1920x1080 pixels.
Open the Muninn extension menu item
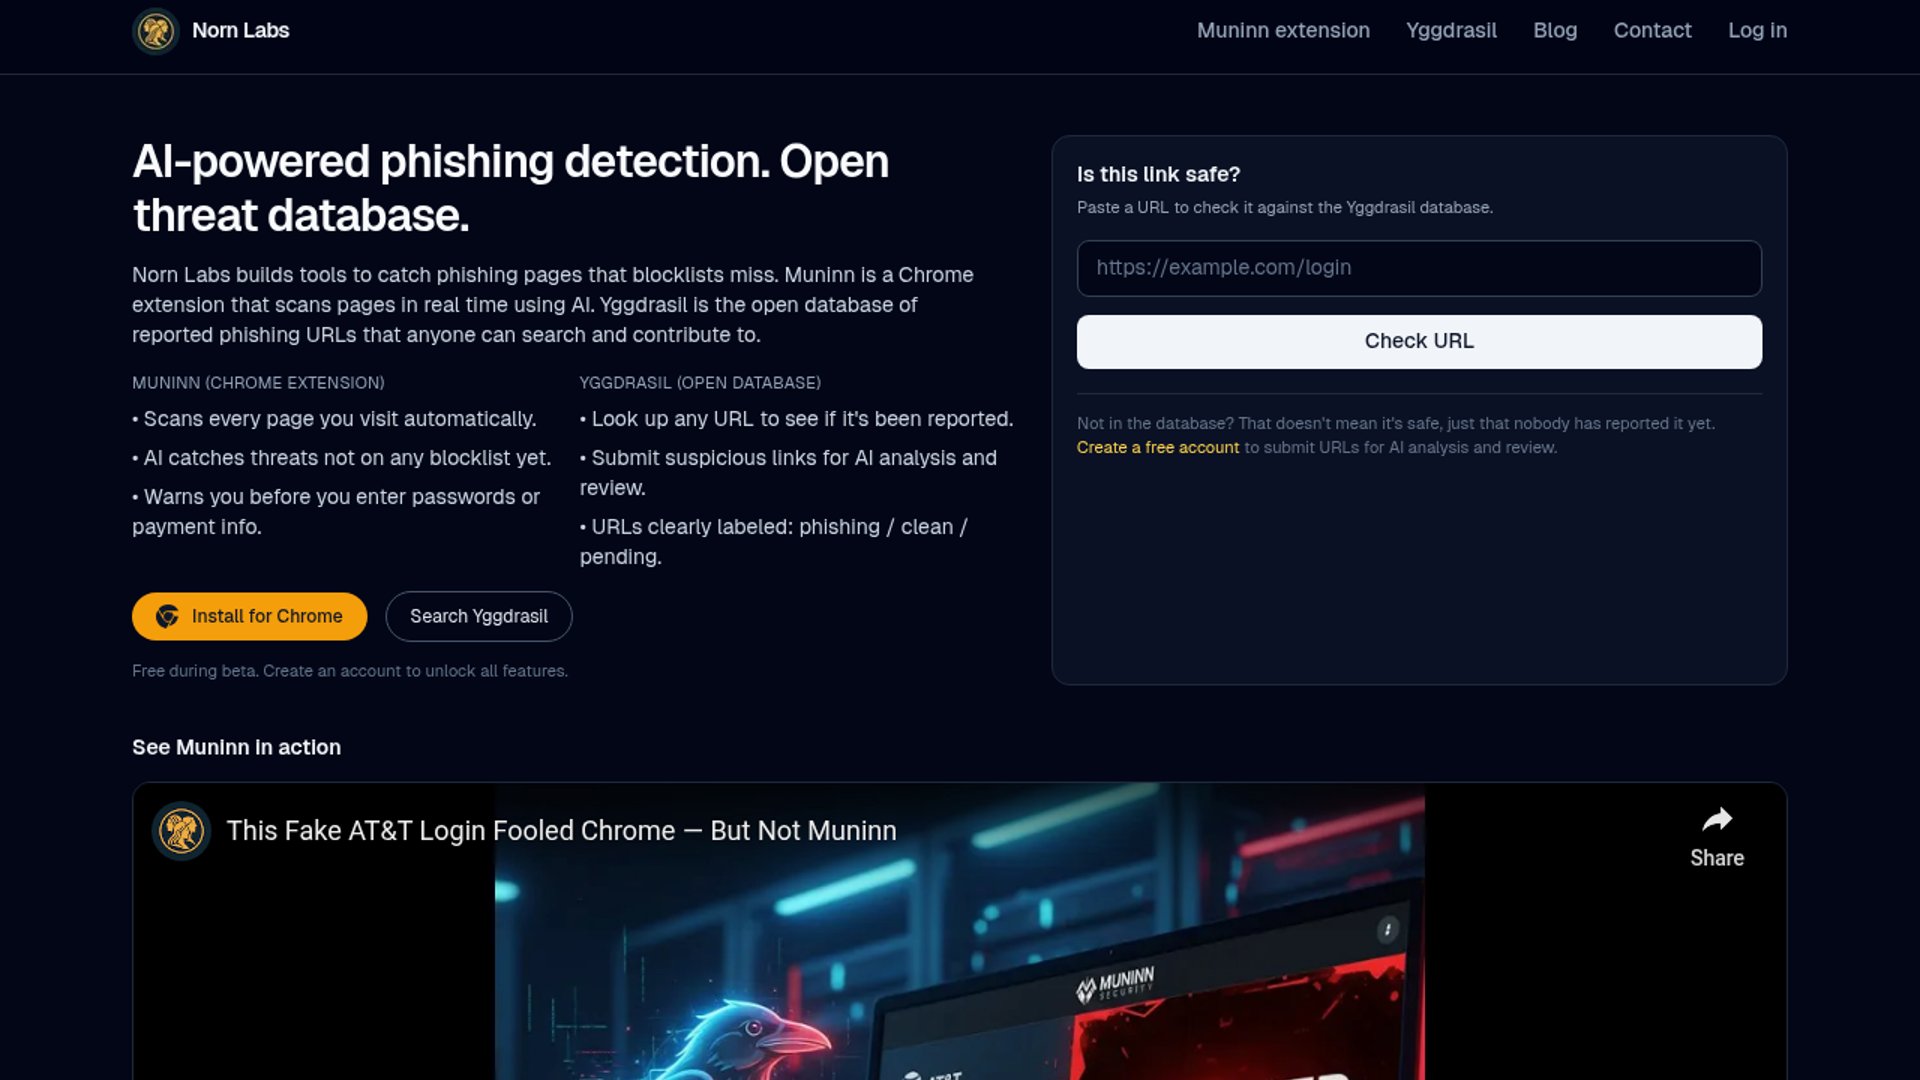pos(1283,31)
